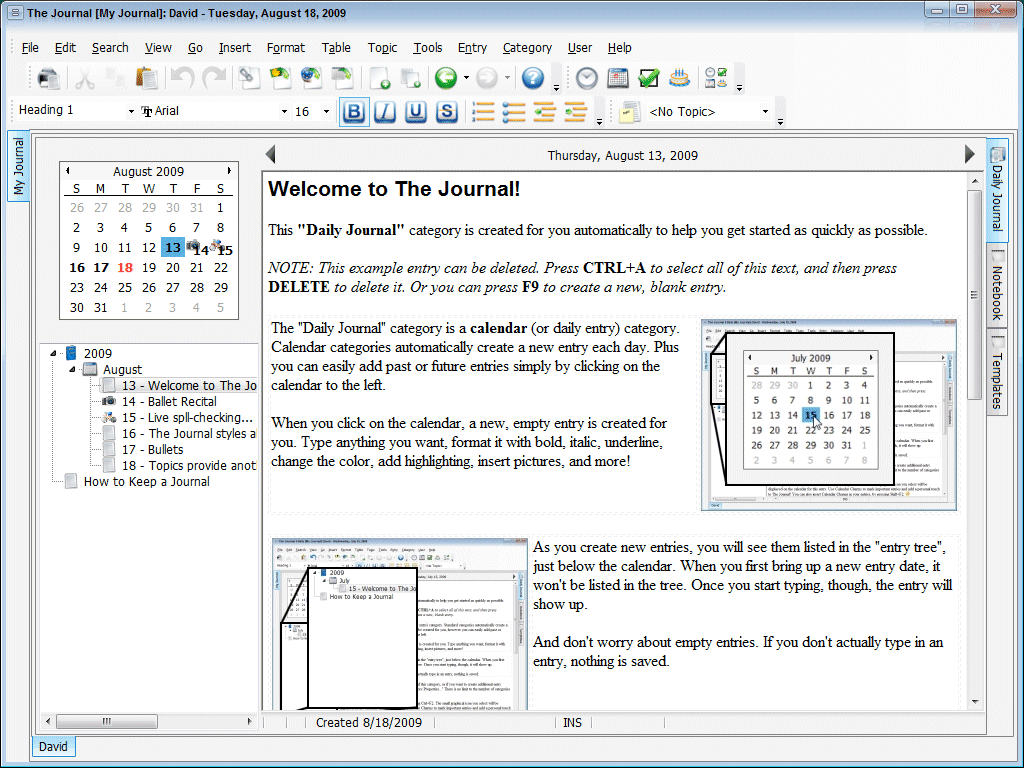This screenshot has width=1024, height=768.
Task: Open the Arial font dropdown
Action: [284, 112]
